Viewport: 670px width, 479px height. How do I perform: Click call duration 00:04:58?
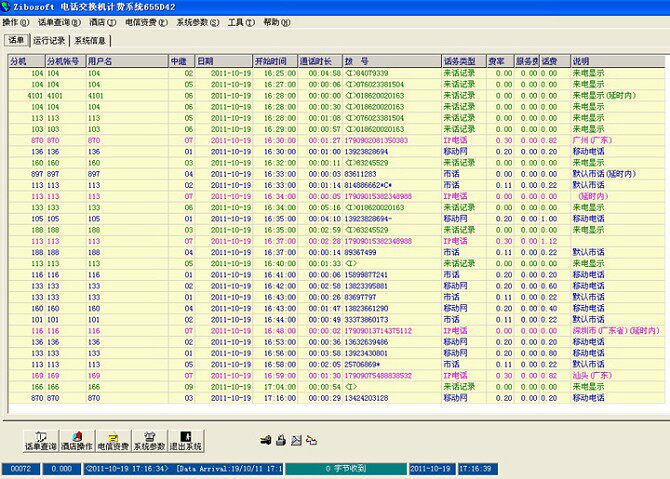[x=325, y=73]
